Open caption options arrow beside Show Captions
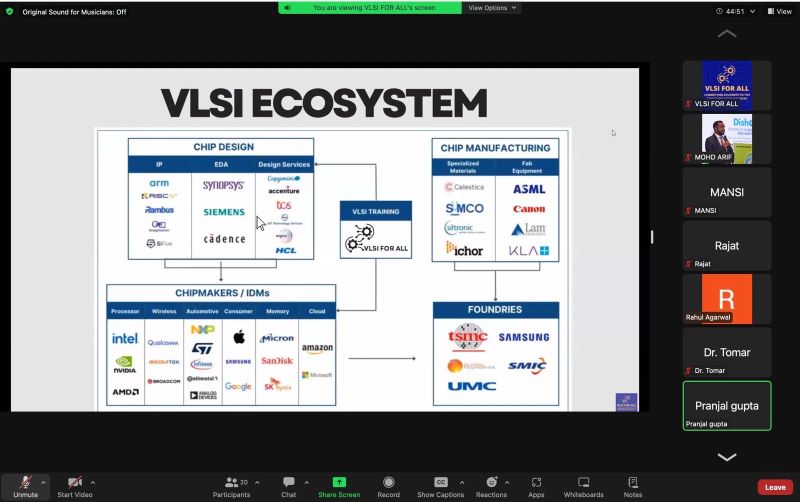This screenshot has width=800, height=502. click(462, 482)
